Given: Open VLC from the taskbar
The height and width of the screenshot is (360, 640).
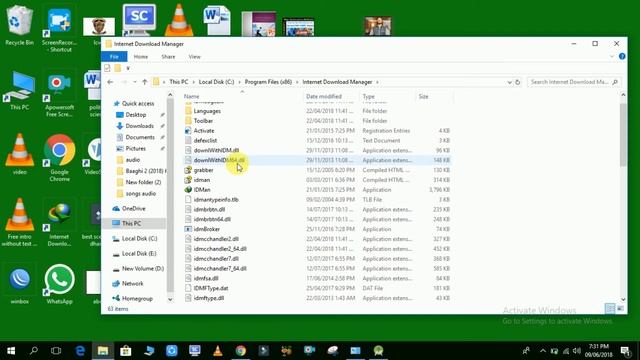Looking at the screenshot, I should pos(218,351).
